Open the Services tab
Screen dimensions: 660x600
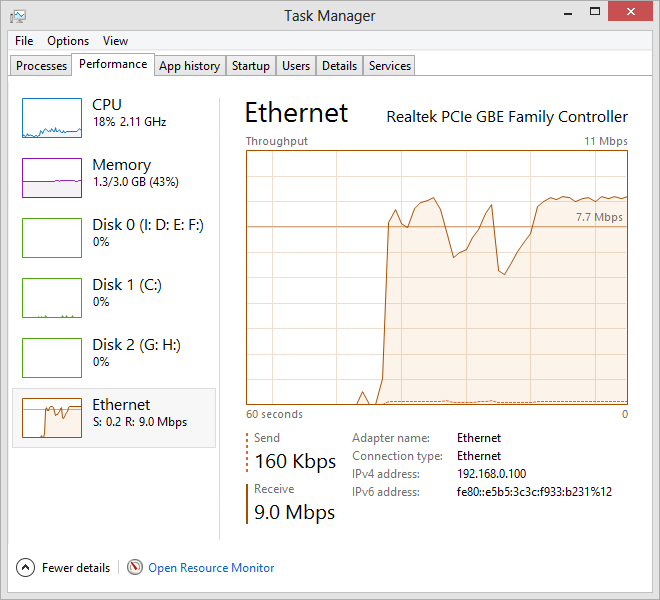389,66
